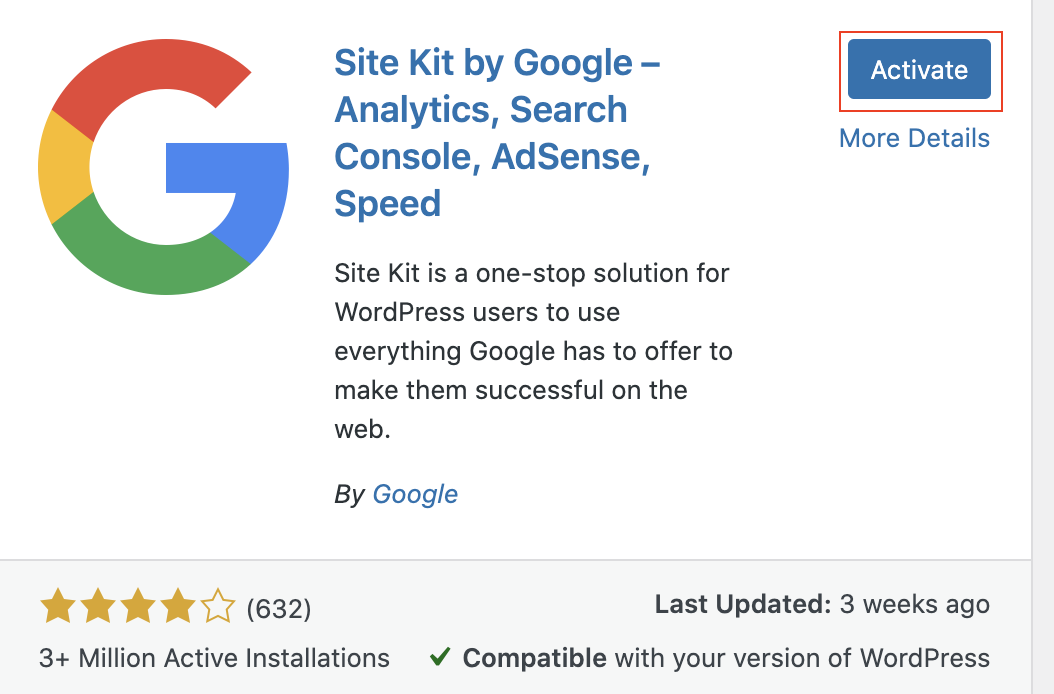Click the empty fifth rating star
This screenshot has width=1054, height=694.
pos(217,607)
